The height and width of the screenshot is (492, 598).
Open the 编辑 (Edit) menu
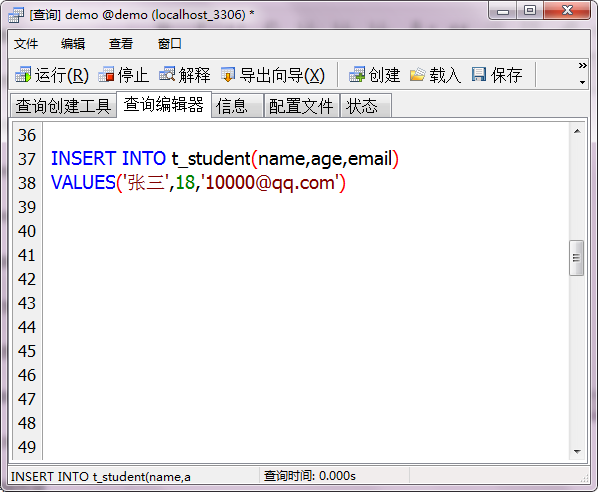(x=73, y=44)
